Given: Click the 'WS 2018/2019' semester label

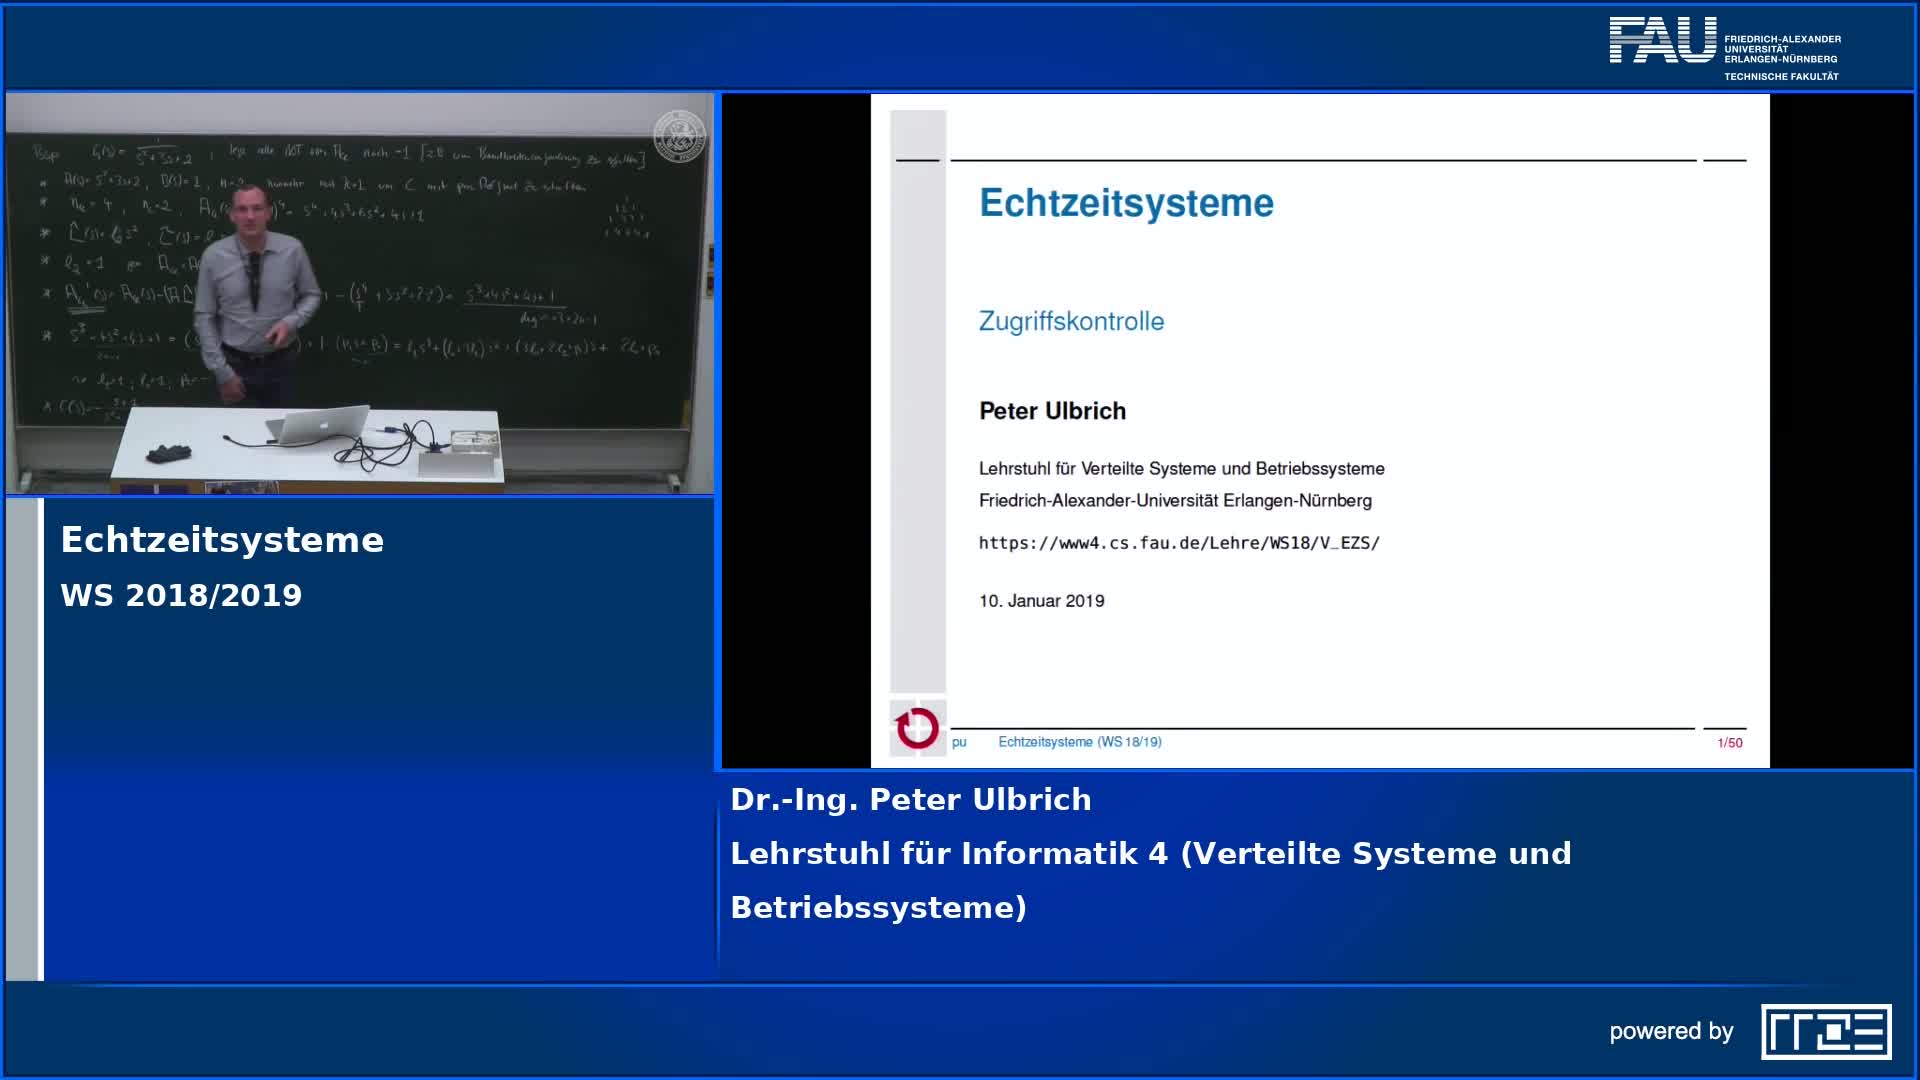Looking at the screenshot, I should click(x=181, y=595).
